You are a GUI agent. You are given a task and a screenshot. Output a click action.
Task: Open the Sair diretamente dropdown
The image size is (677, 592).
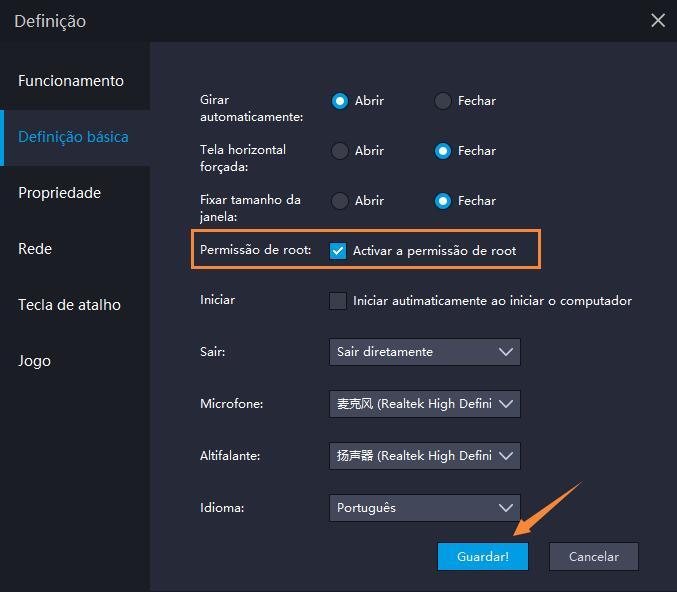click(x=425, y=352)
